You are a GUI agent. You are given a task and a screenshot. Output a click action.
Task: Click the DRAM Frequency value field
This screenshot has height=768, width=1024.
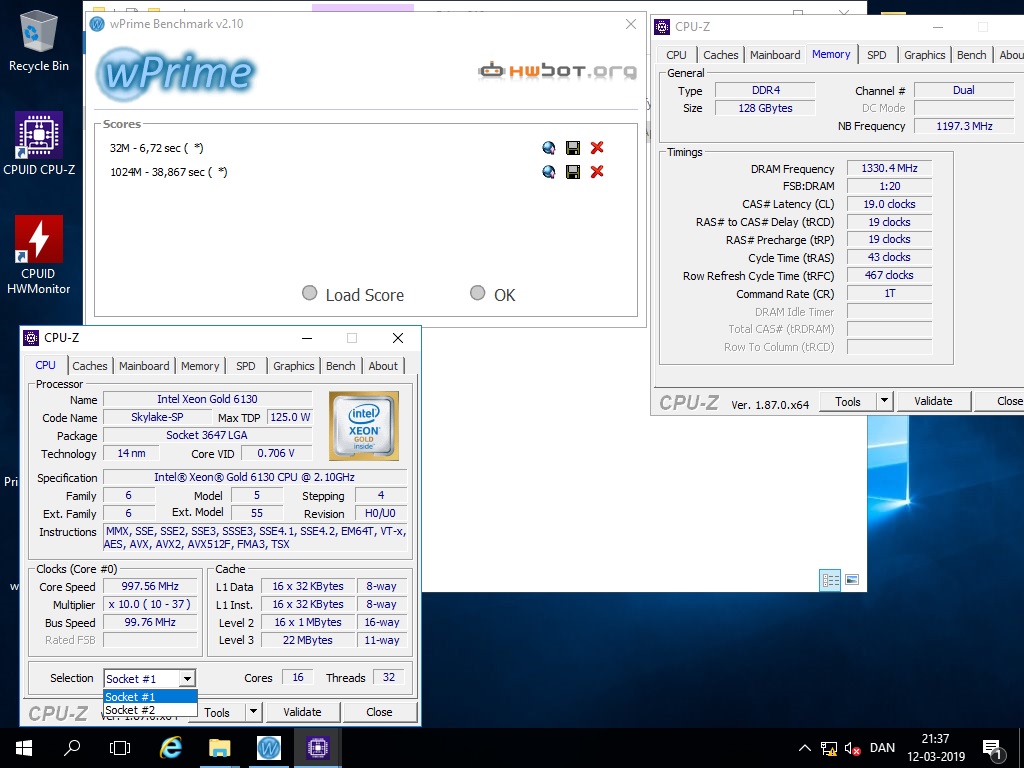(889, 168)
